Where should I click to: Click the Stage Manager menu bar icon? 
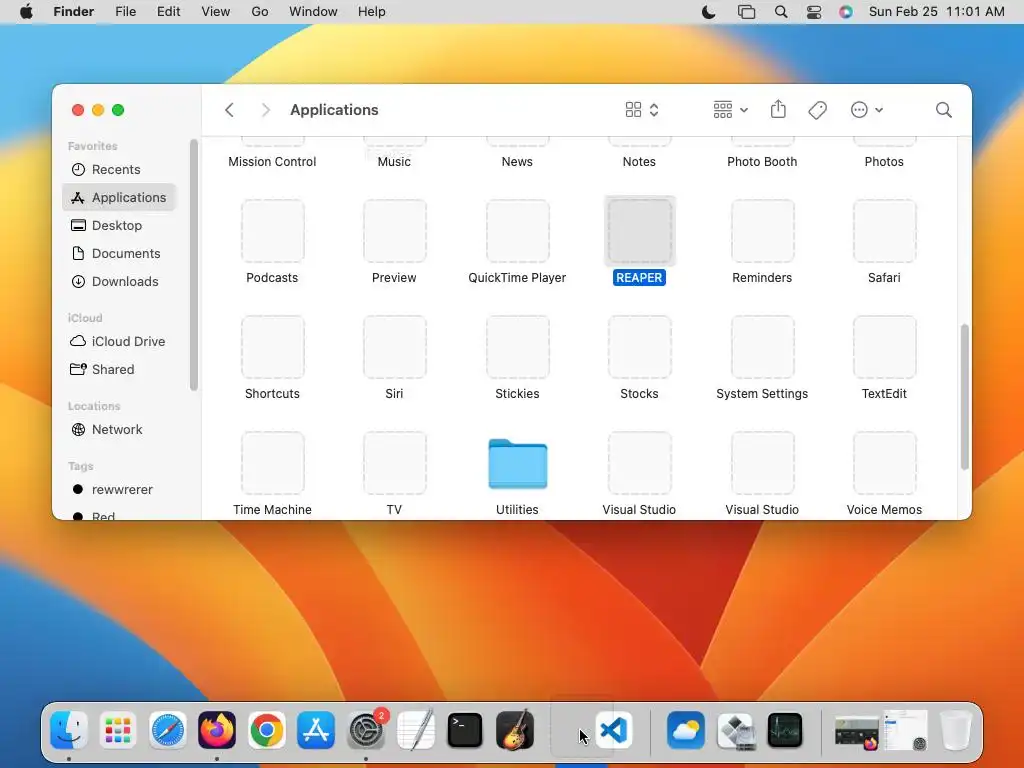point(746,12)
